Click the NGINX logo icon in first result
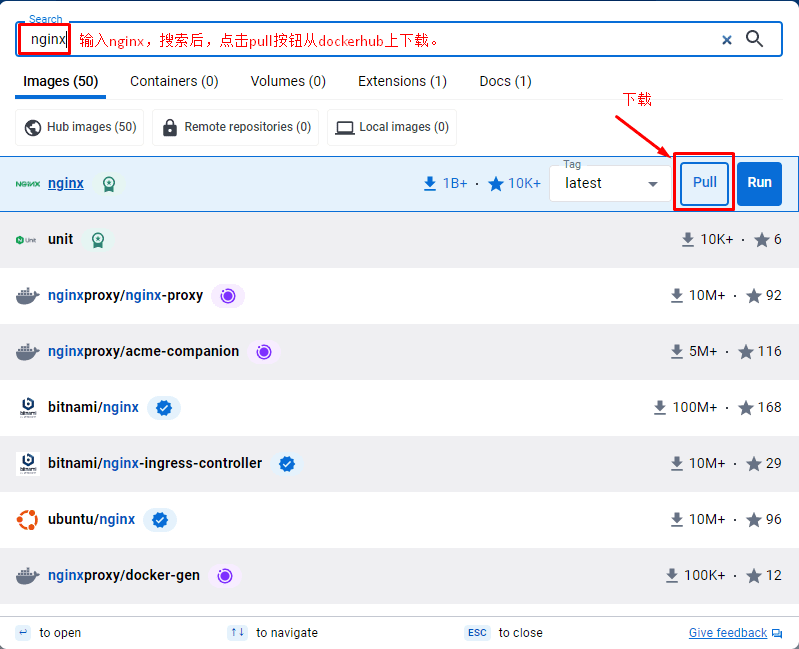 [x=28, y=184]
